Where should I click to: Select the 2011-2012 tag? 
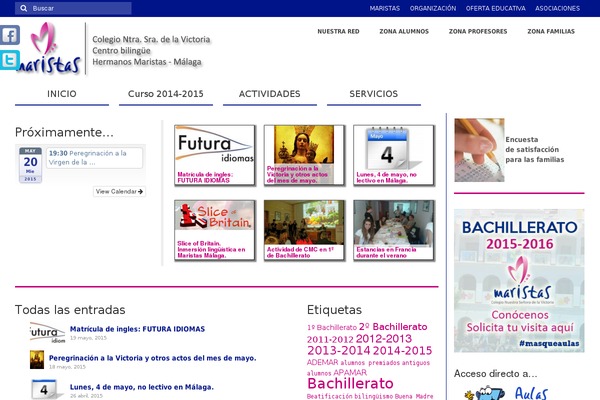pos(330,340)
